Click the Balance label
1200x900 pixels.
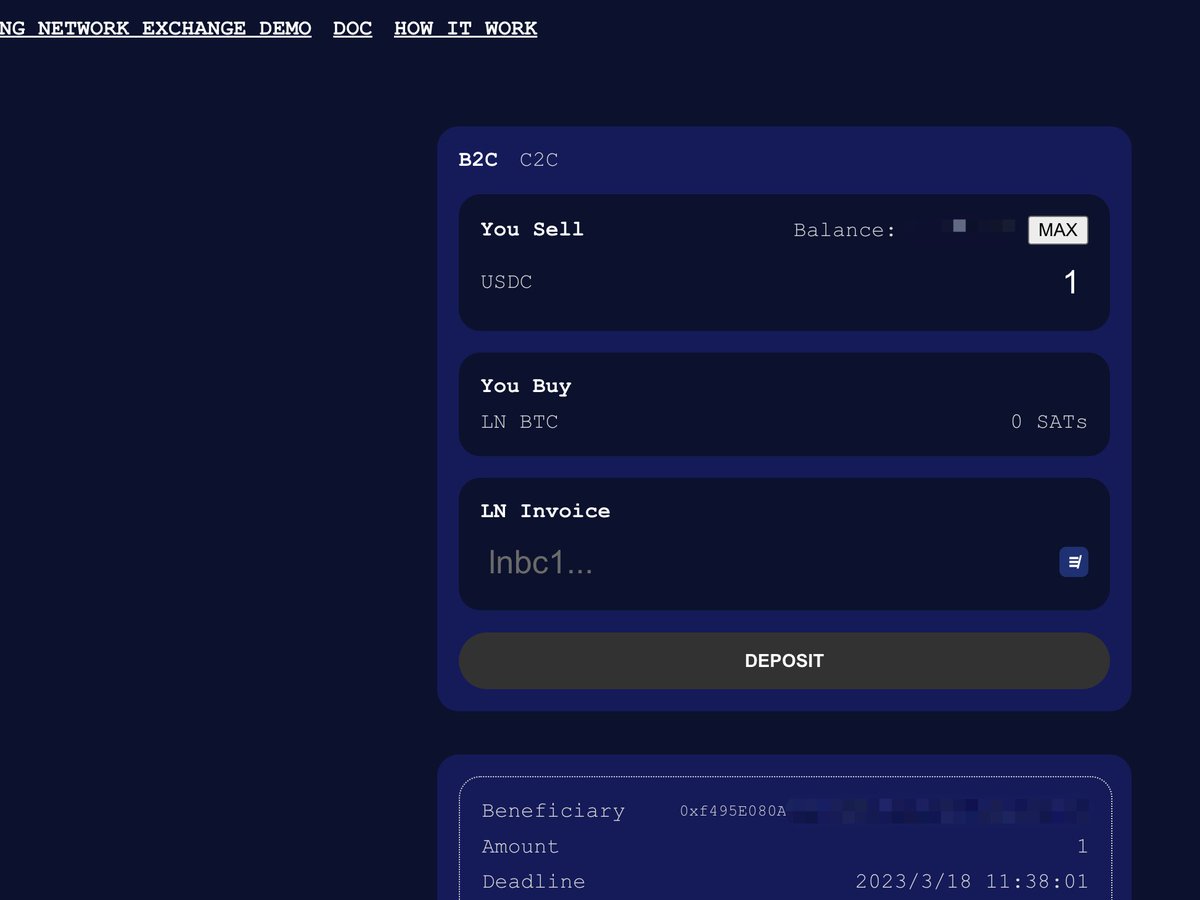click(845, 230)
